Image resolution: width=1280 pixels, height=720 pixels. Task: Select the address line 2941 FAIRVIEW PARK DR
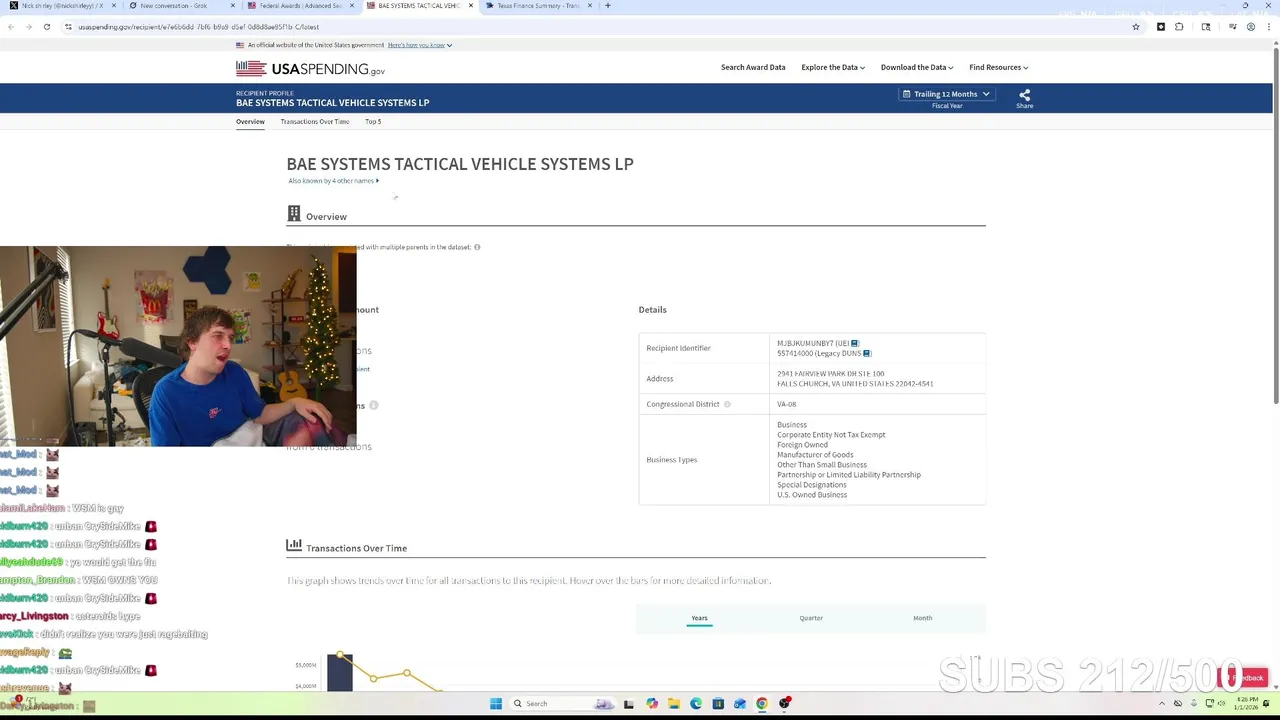click(x=831, y=374)
